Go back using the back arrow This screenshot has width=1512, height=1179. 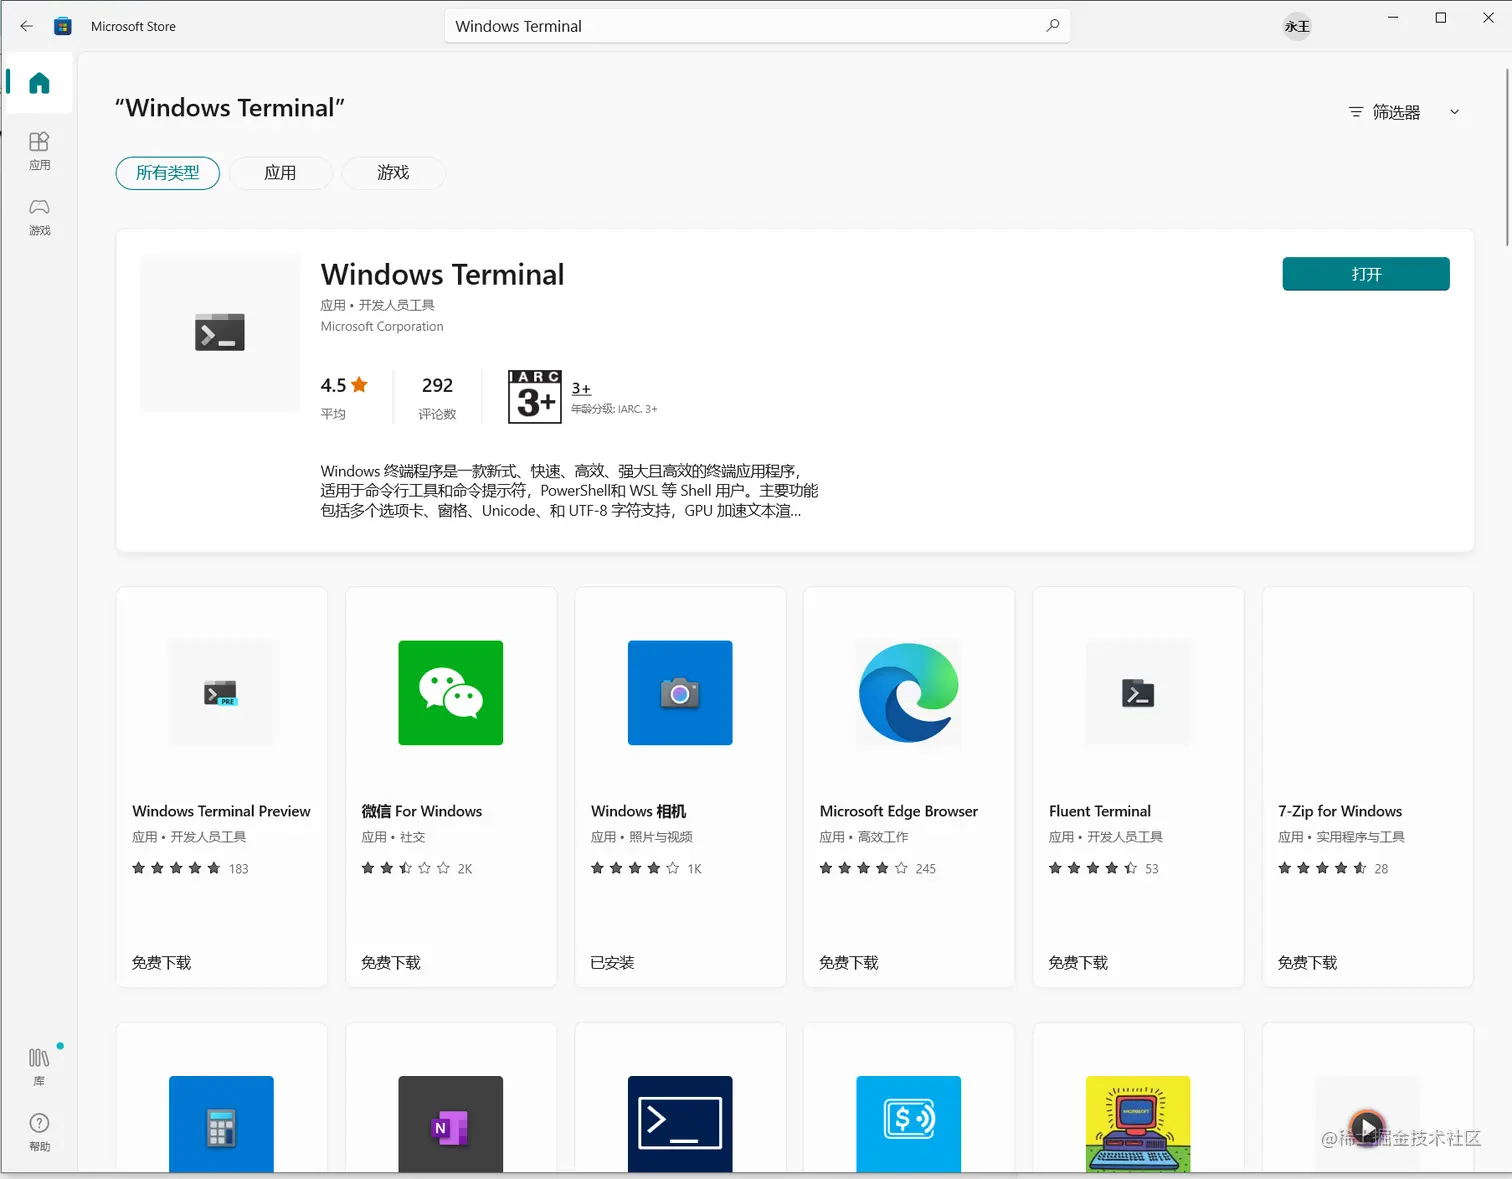point(27,26)
